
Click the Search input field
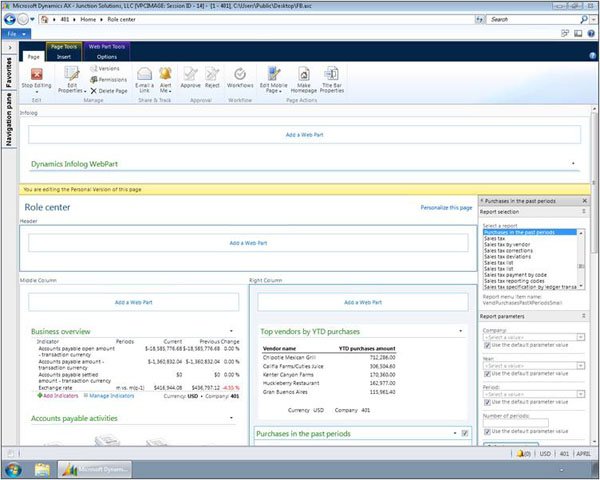point(533,19)
